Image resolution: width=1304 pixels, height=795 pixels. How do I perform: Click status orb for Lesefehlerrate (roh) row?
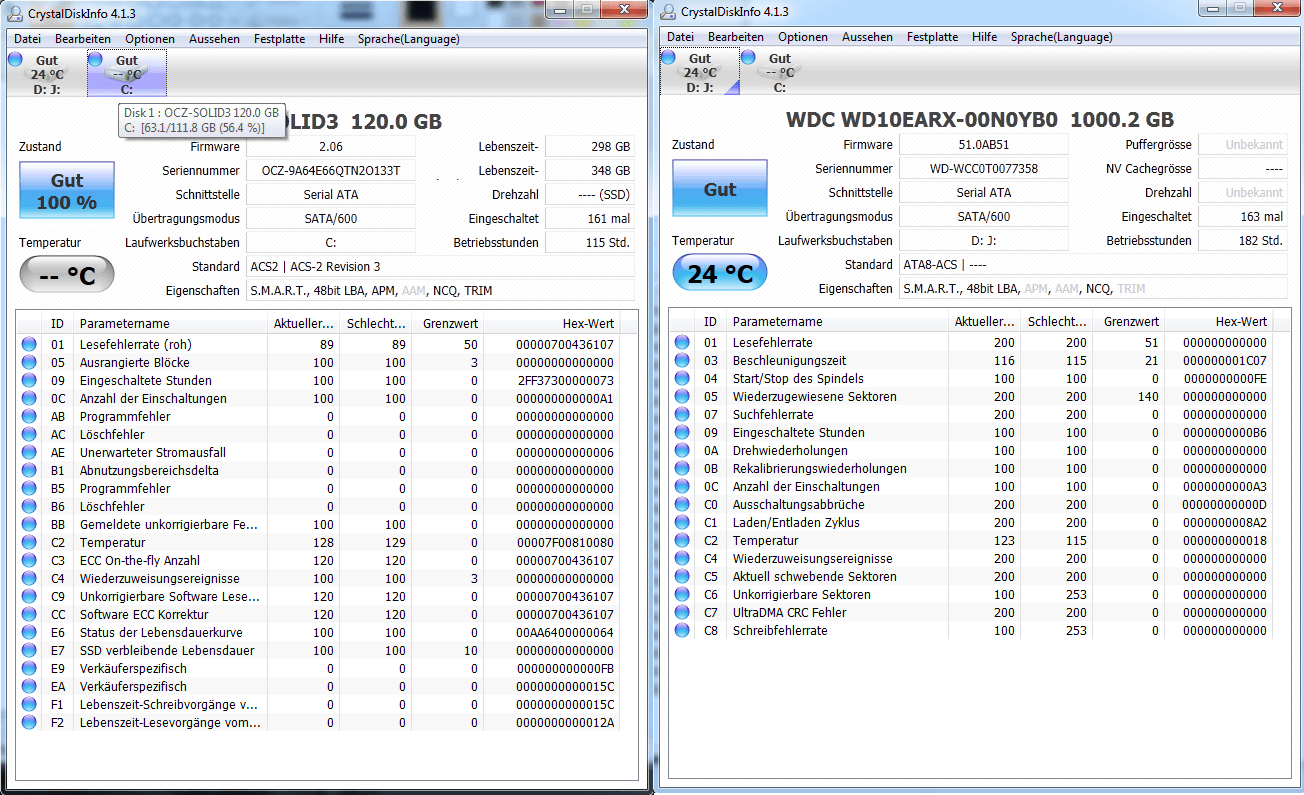(x=29, y=345)
